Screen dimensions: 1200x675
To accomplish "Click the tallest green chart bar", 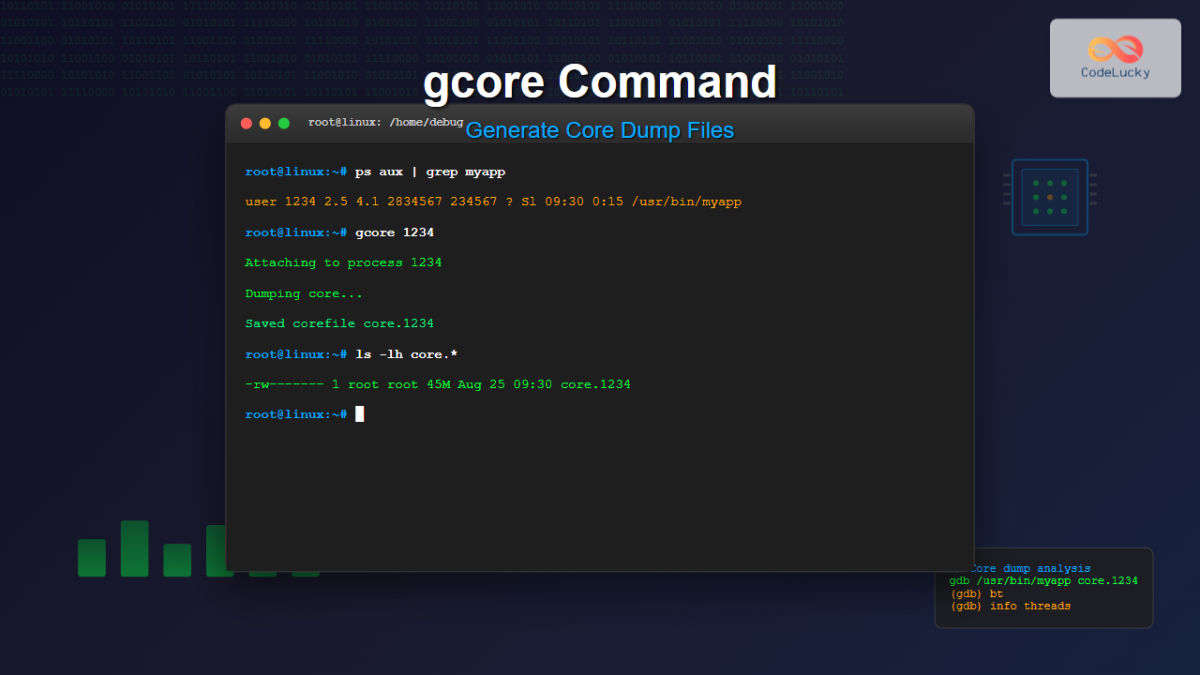I will coord(134,548).
